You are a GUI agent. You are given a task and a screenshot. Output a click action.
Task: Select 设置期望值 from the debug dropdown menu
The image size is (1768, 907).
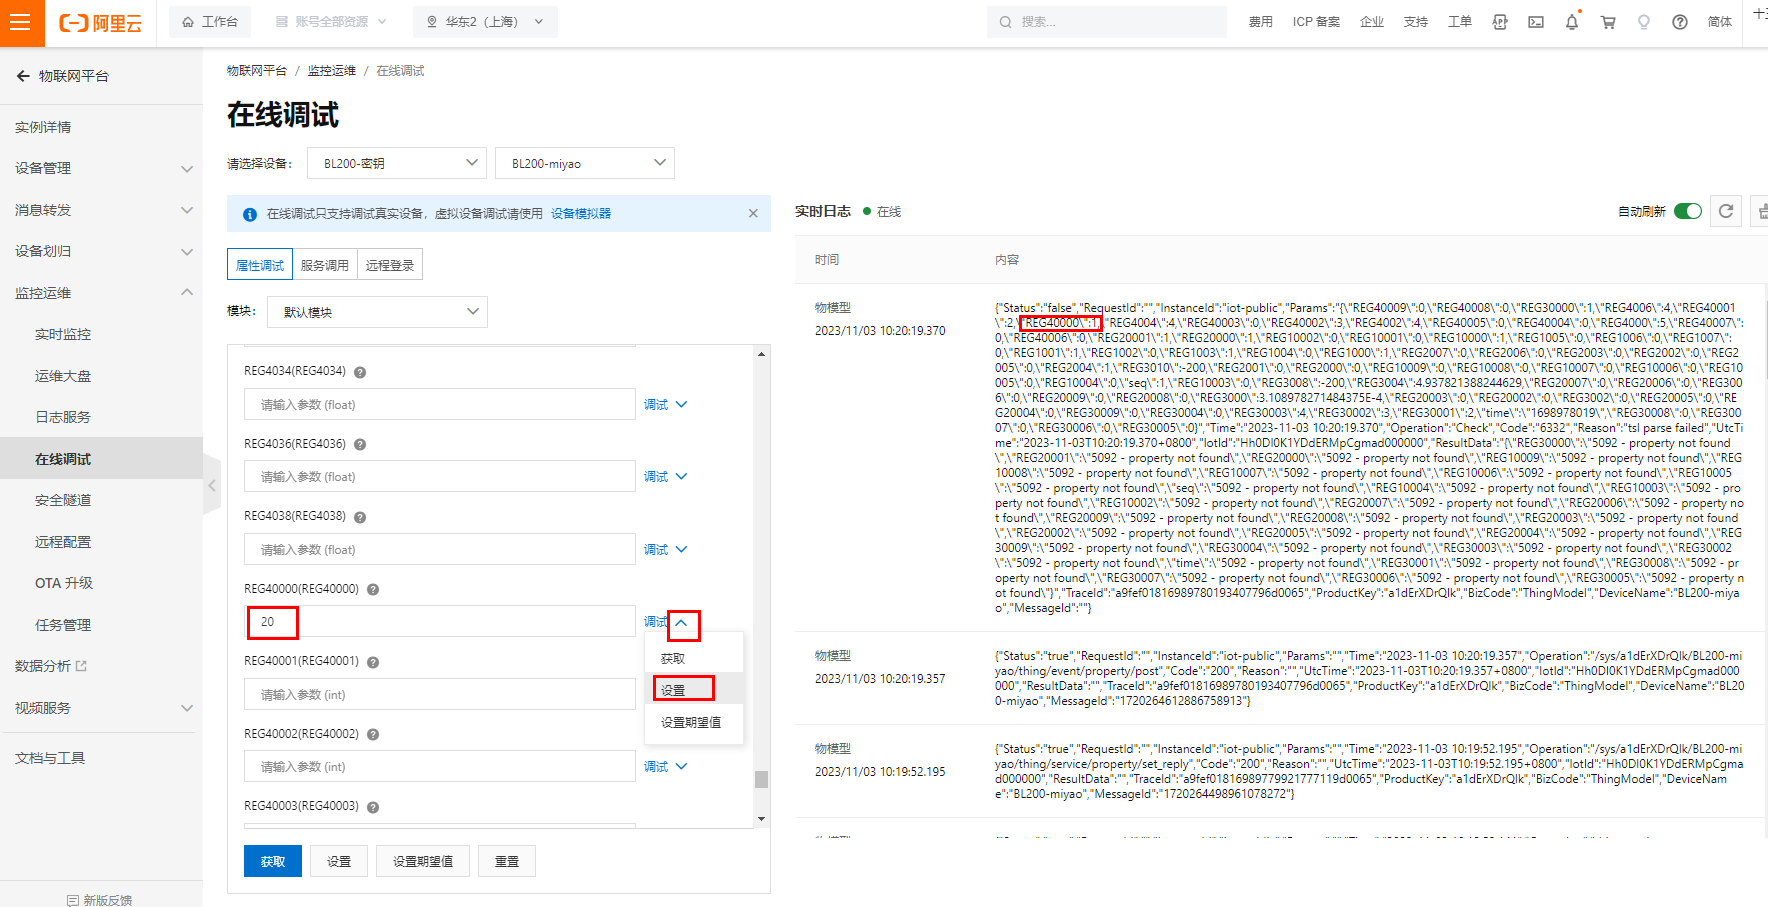694,722
